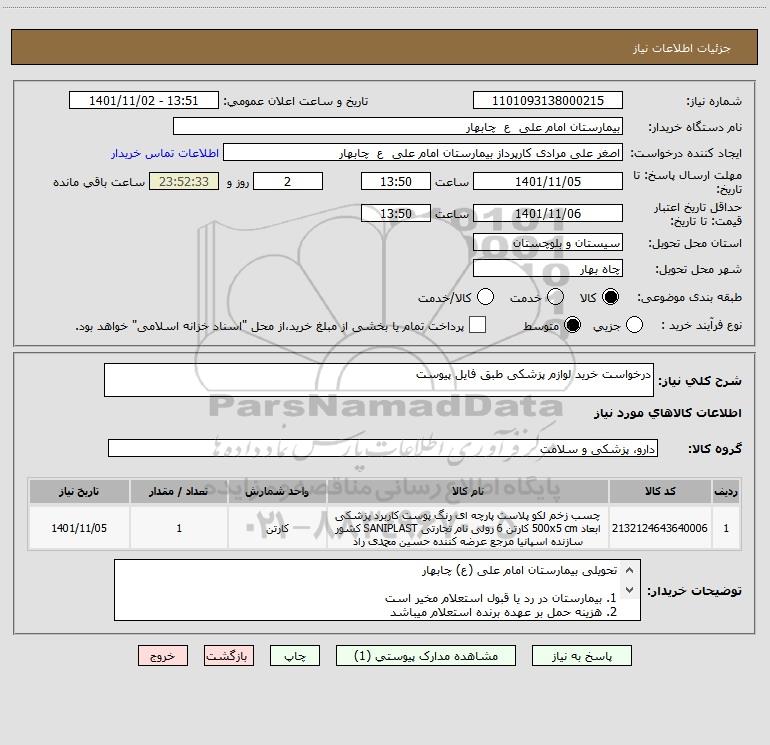Click the need date 1401/11/05 table cell
Image resolution: width=770 pixels, height=745 pixels.
pos(79,528)
